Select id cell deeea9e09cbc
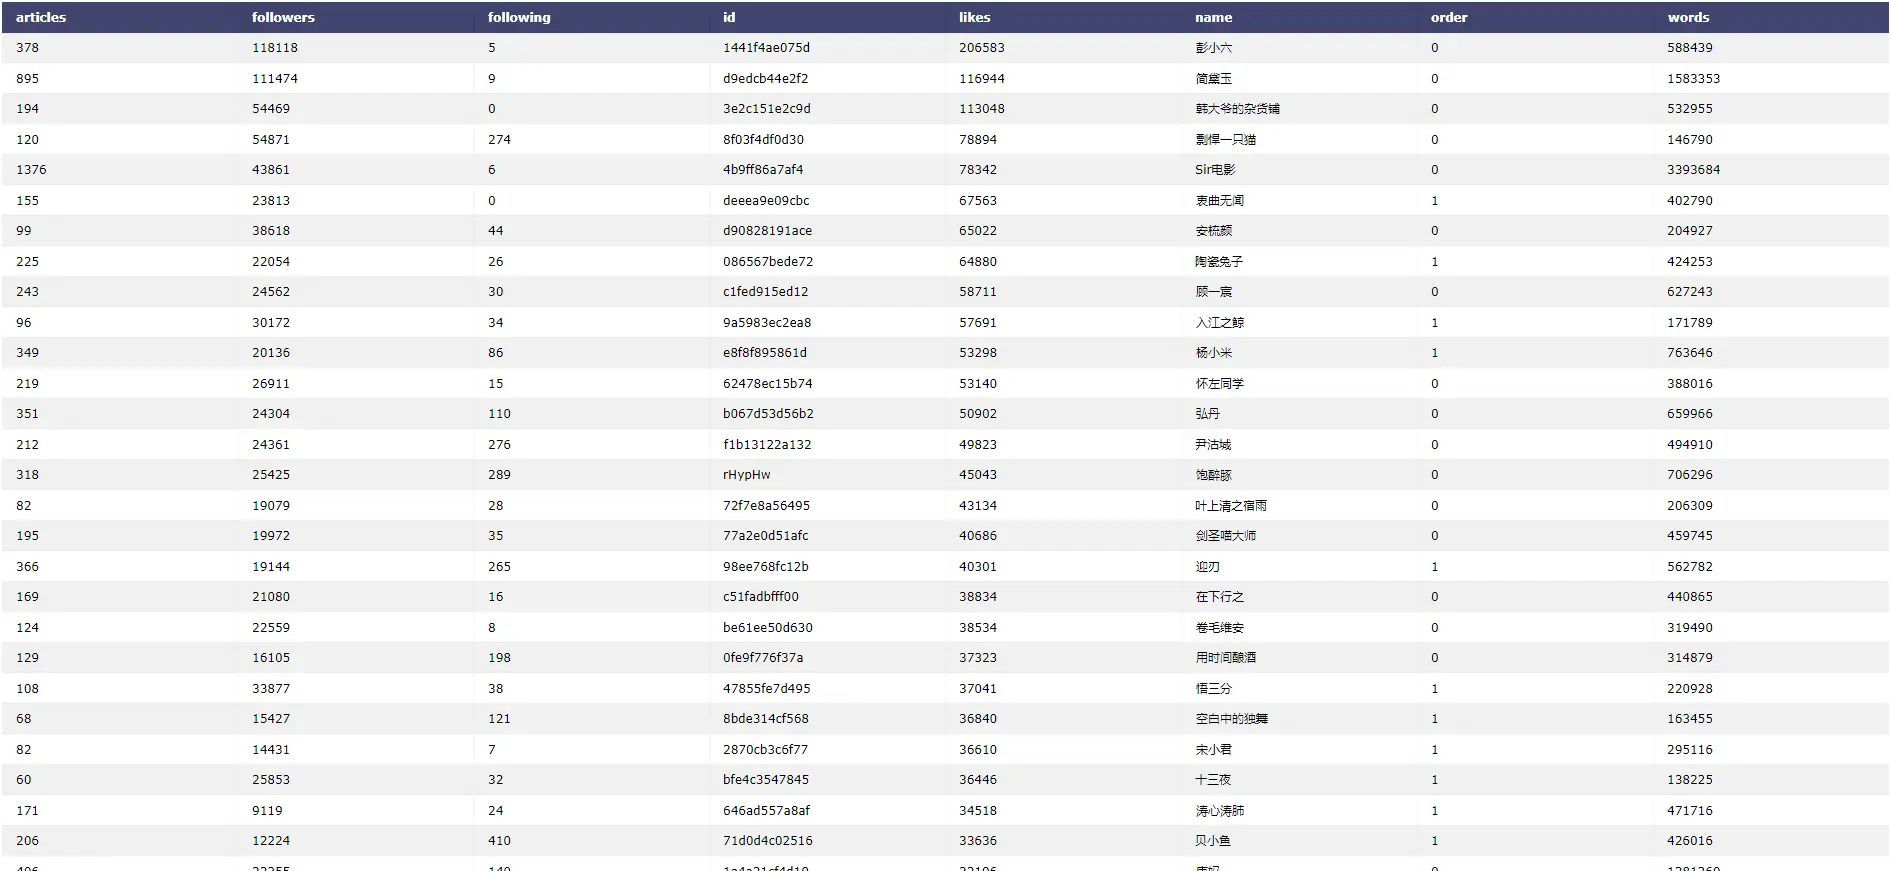Screen dimensions: 1891x871 click(x=766, y=200)
